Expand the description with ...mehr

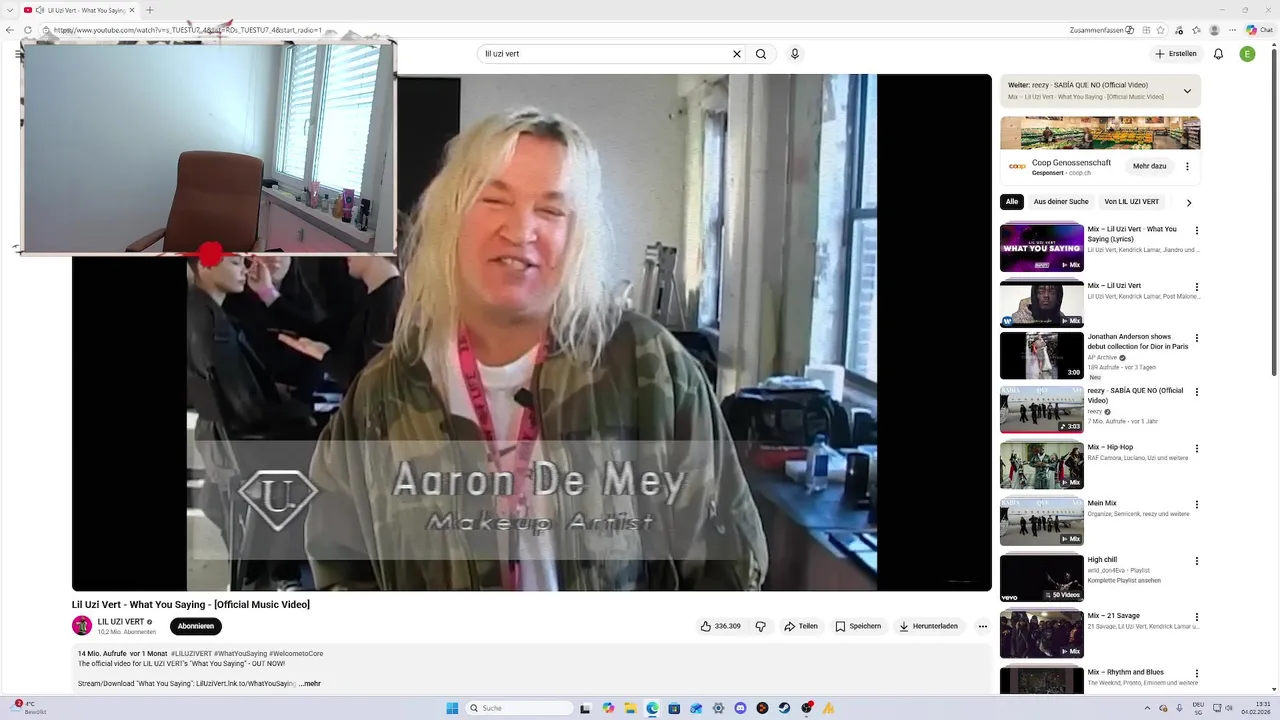pyautogui.click(x=310, y=684)
